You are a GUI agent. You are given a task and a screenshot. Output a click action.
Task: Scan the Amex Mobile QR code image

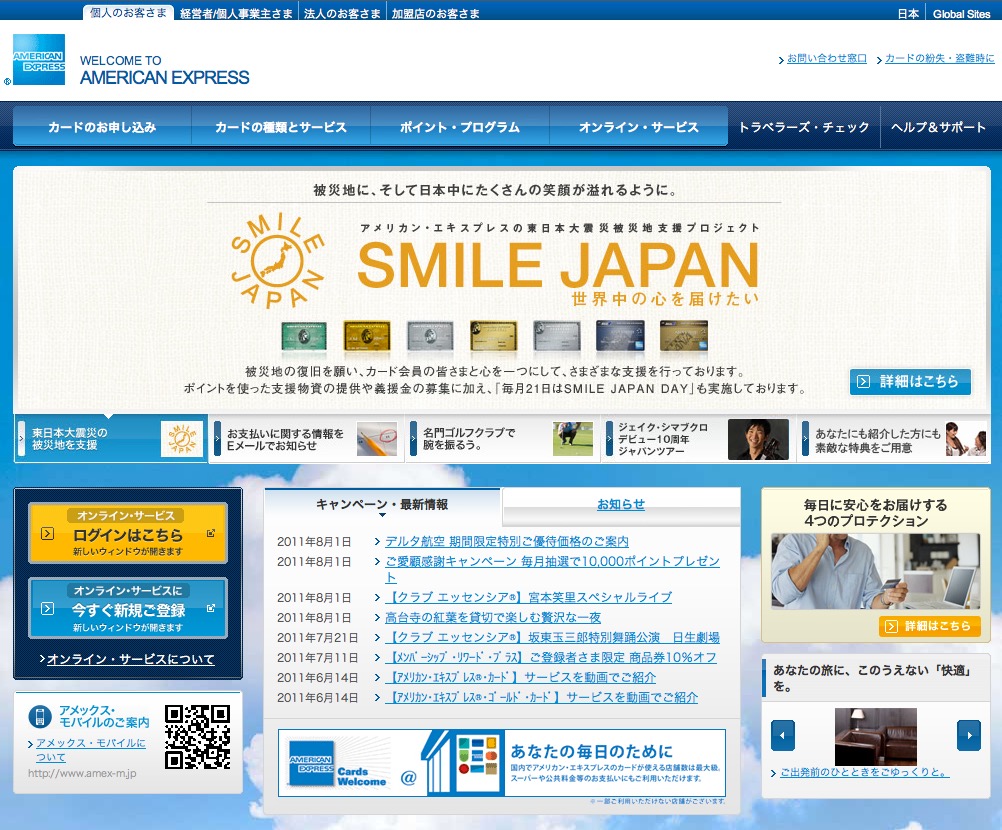point(197,737)
